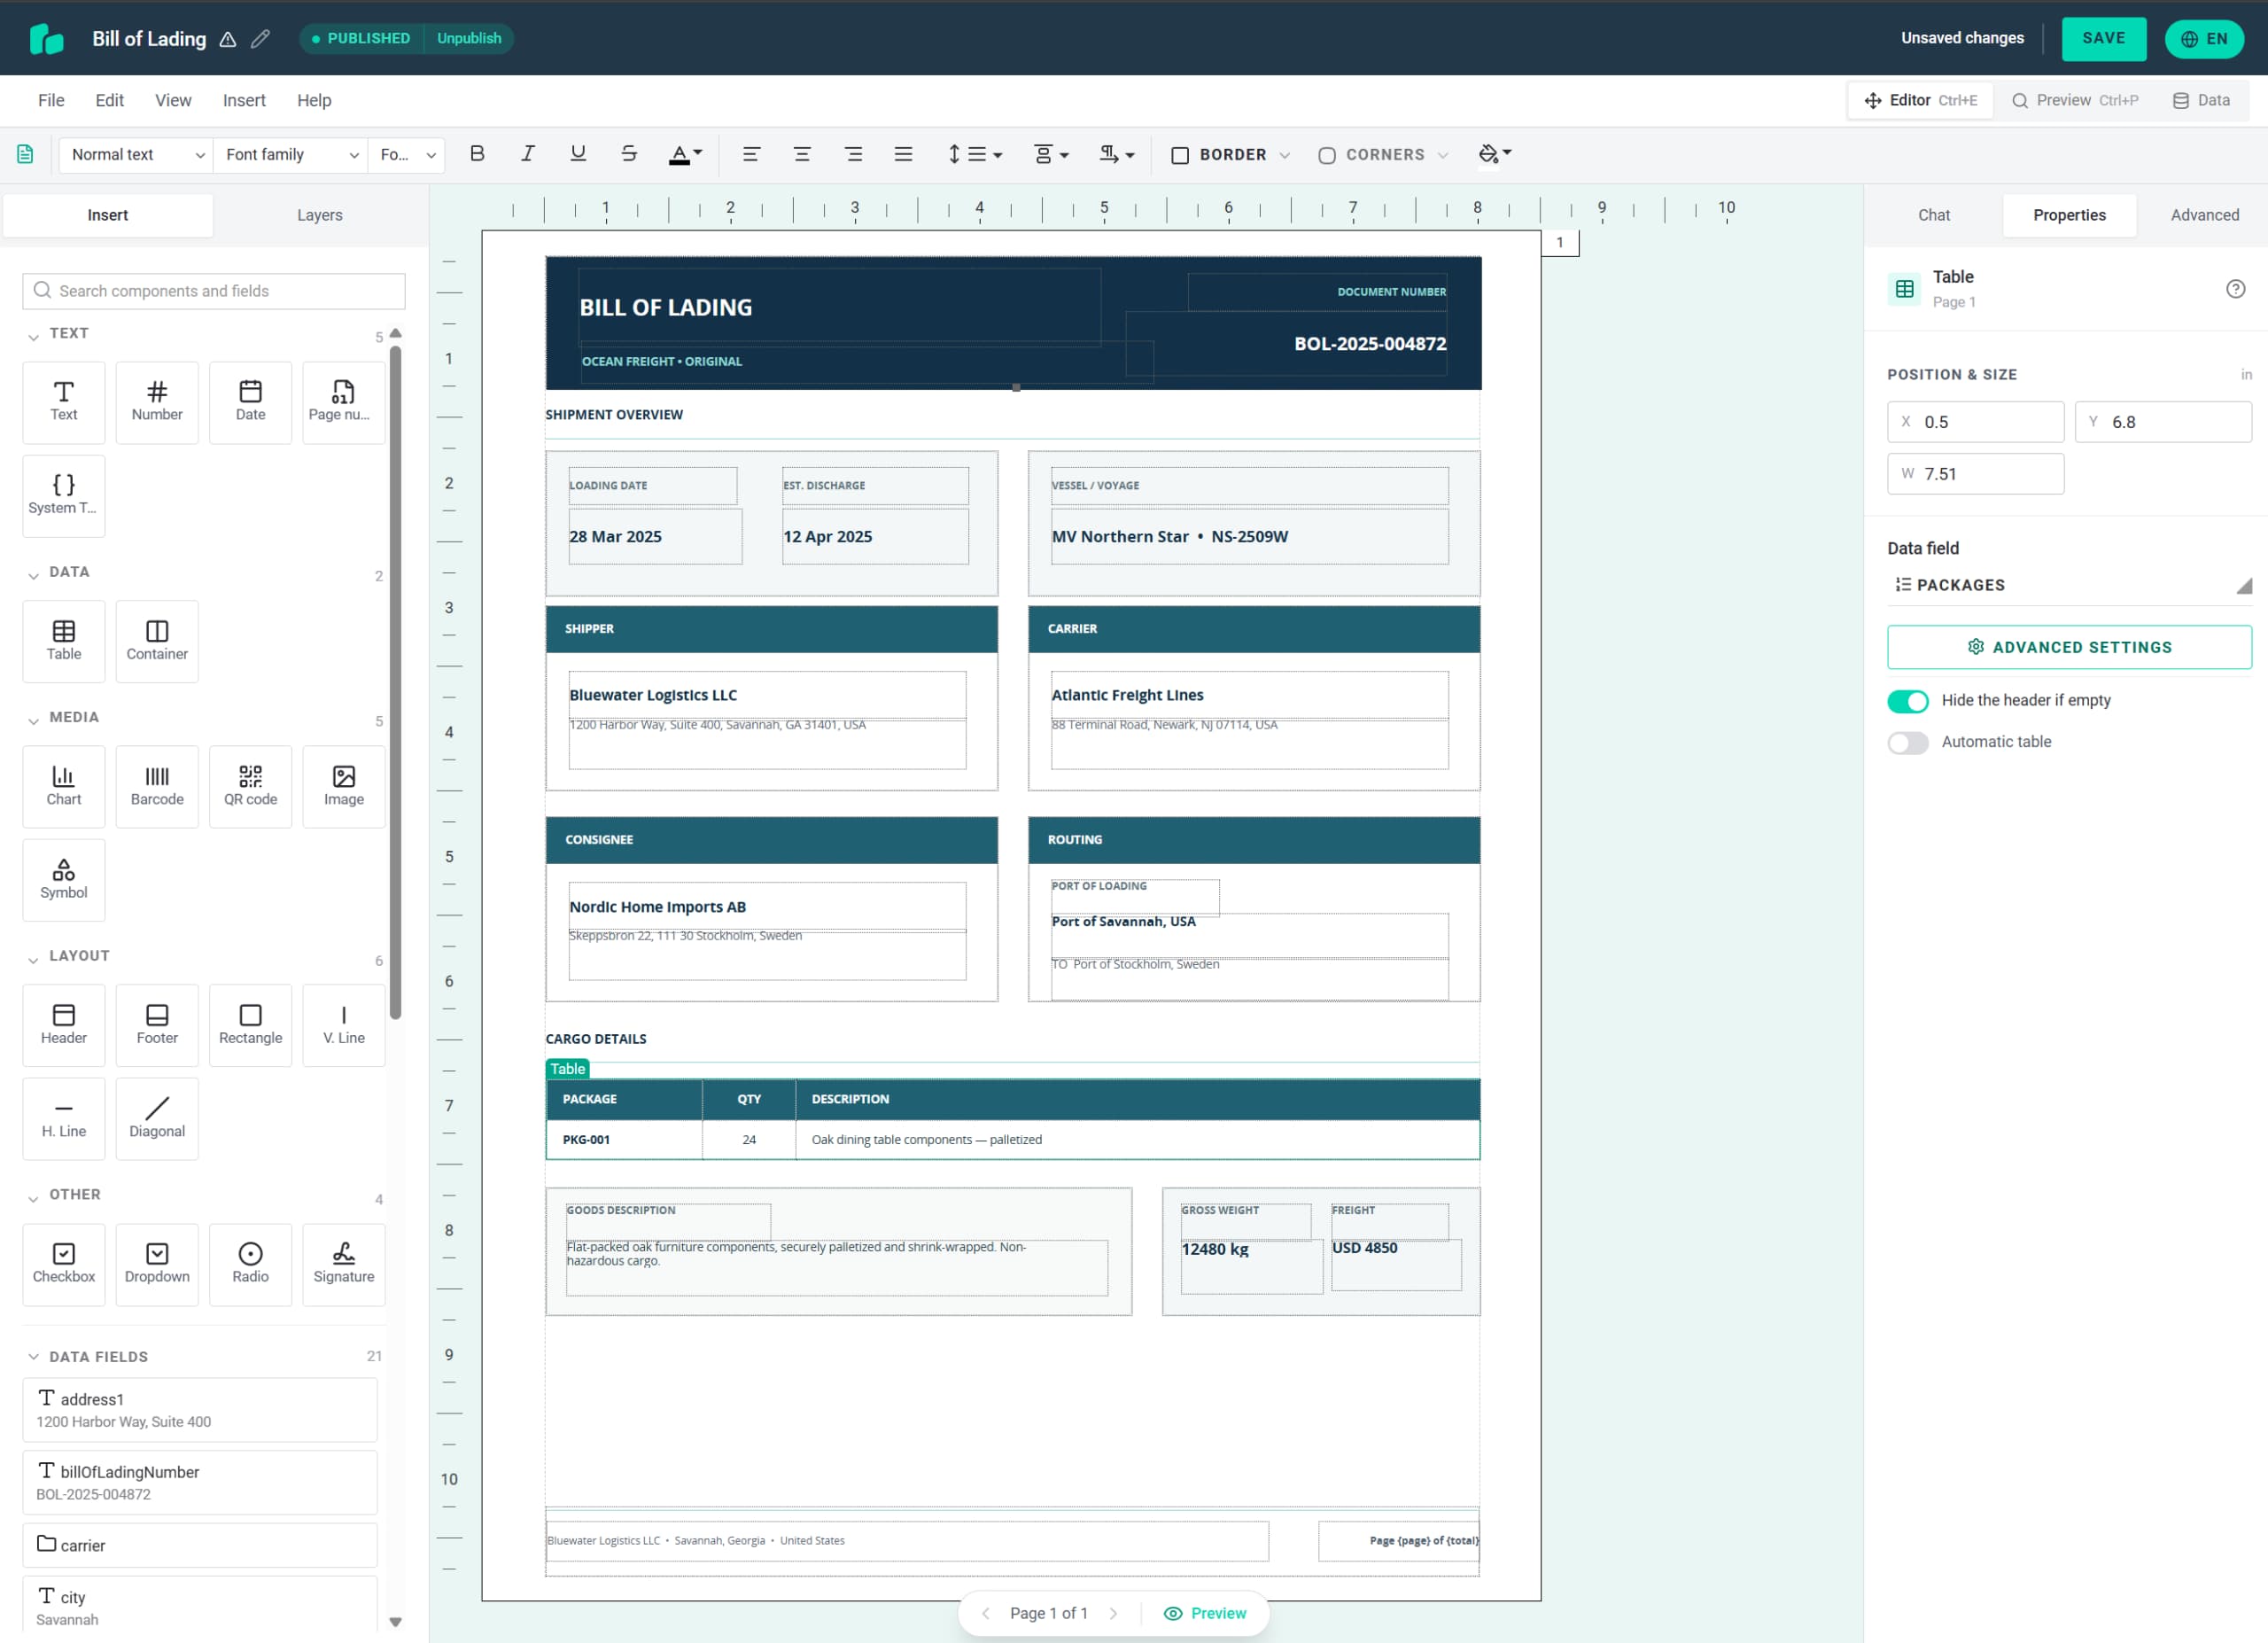Toggle bold formatting

[477, 154]
